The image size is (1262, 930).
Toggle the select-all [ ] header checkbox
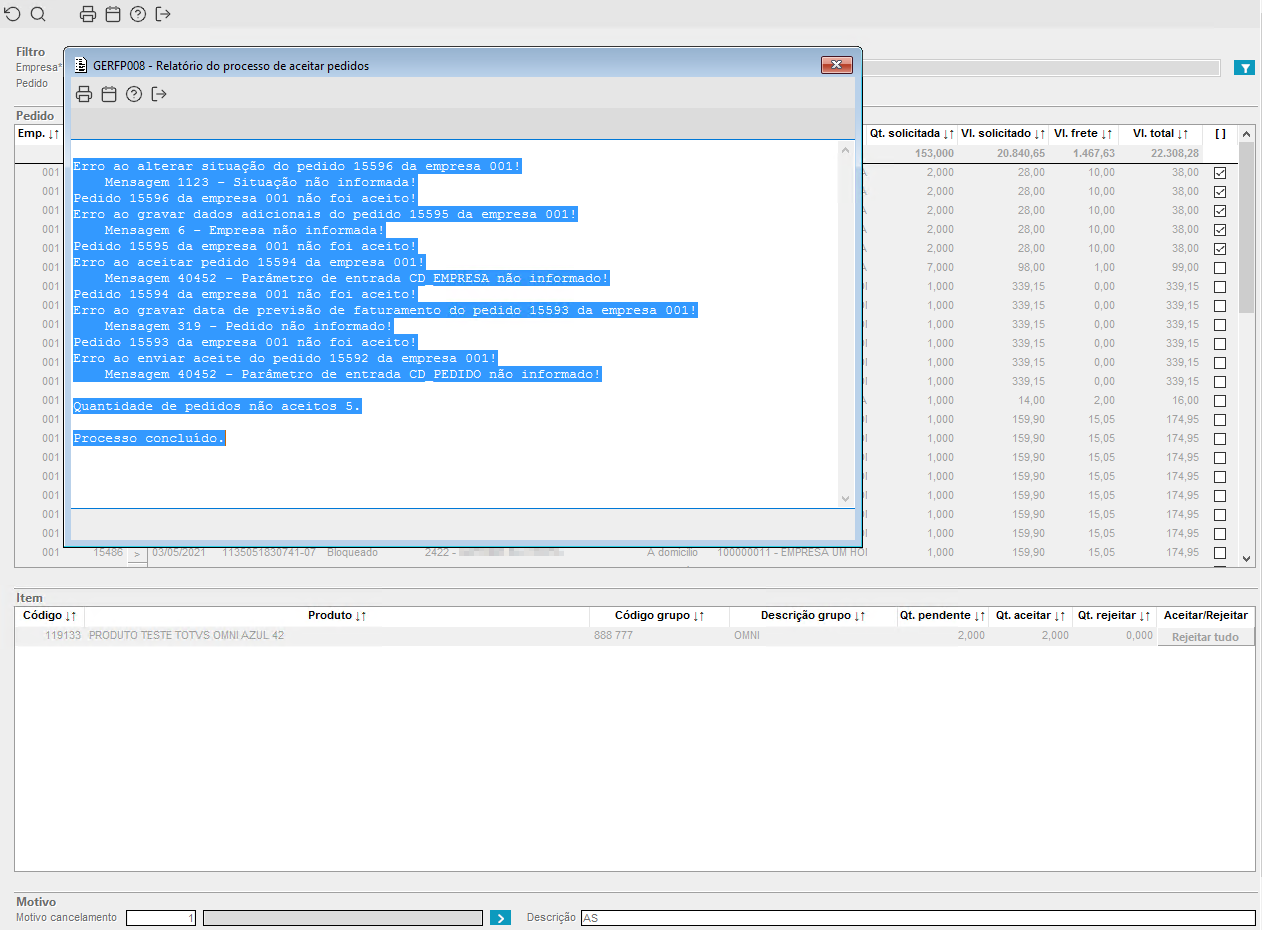[1221, 133]
